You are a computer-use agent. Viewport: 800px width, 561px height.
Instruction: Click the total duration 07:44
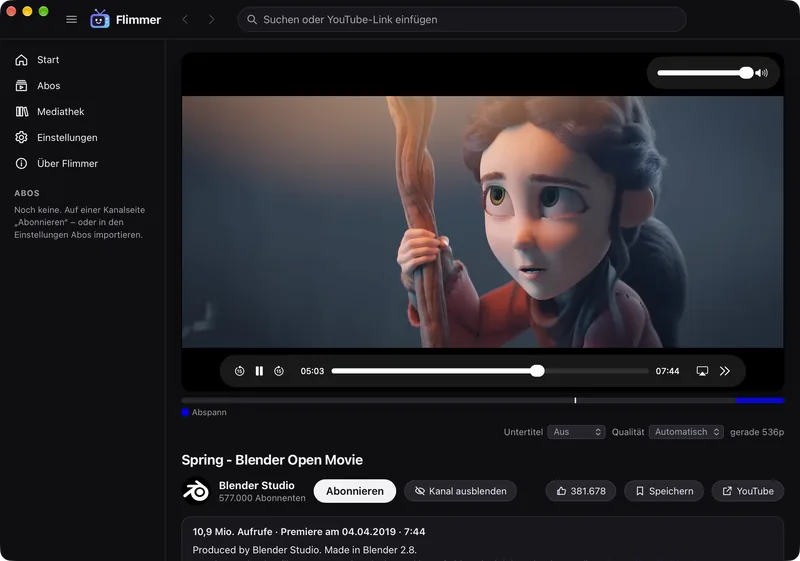tap(667, 371)
